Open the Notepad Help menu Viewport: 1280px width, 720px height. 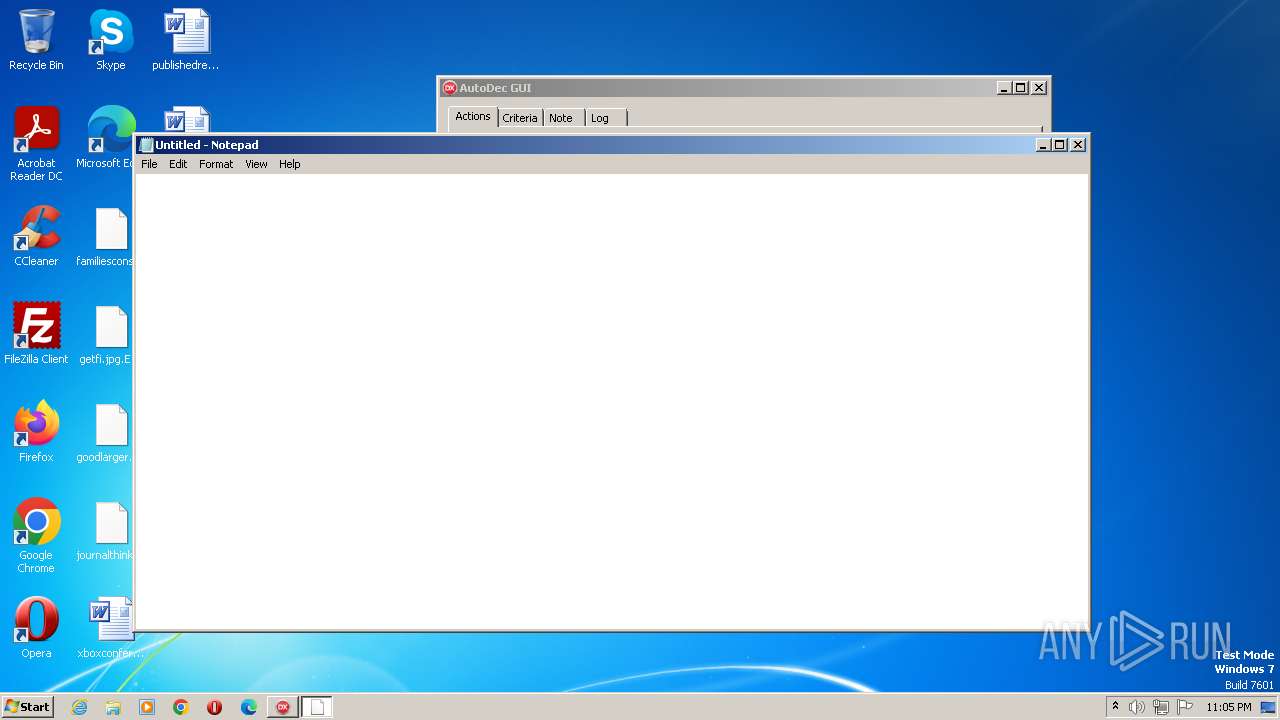(290, 164)
